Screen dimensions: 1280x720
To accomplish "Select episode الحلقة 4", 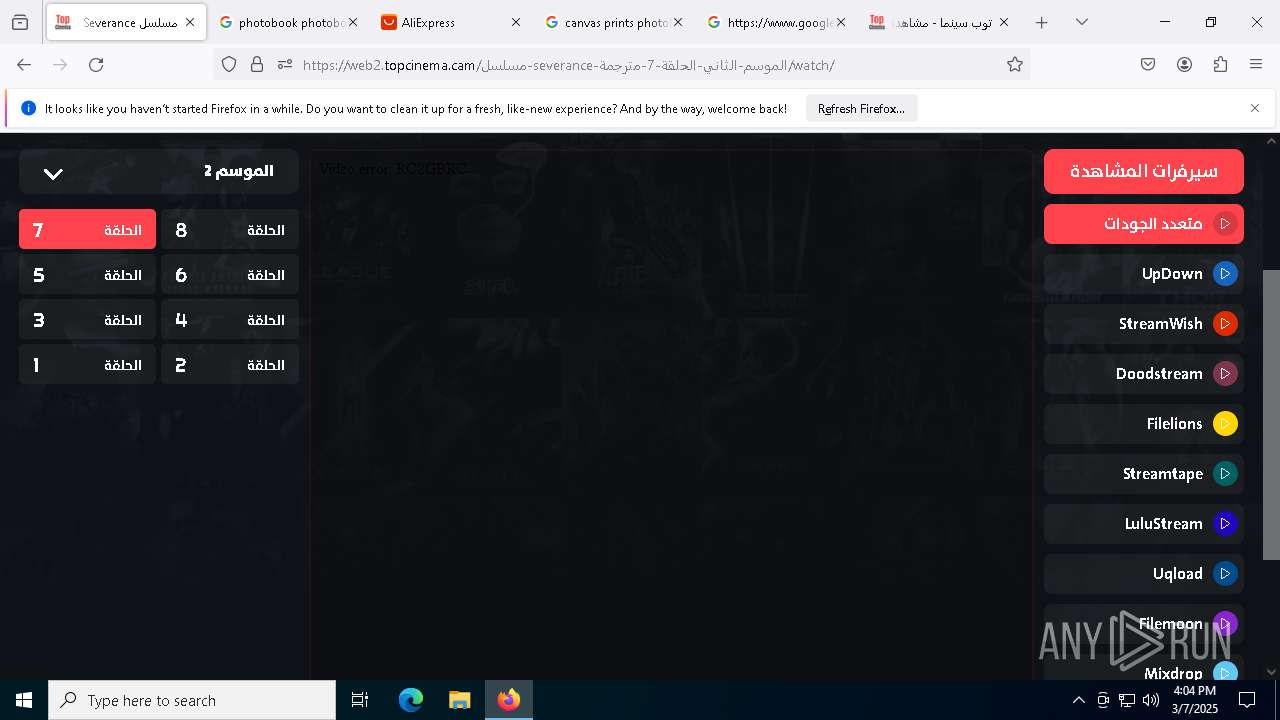I will click(x=230, y=320).
